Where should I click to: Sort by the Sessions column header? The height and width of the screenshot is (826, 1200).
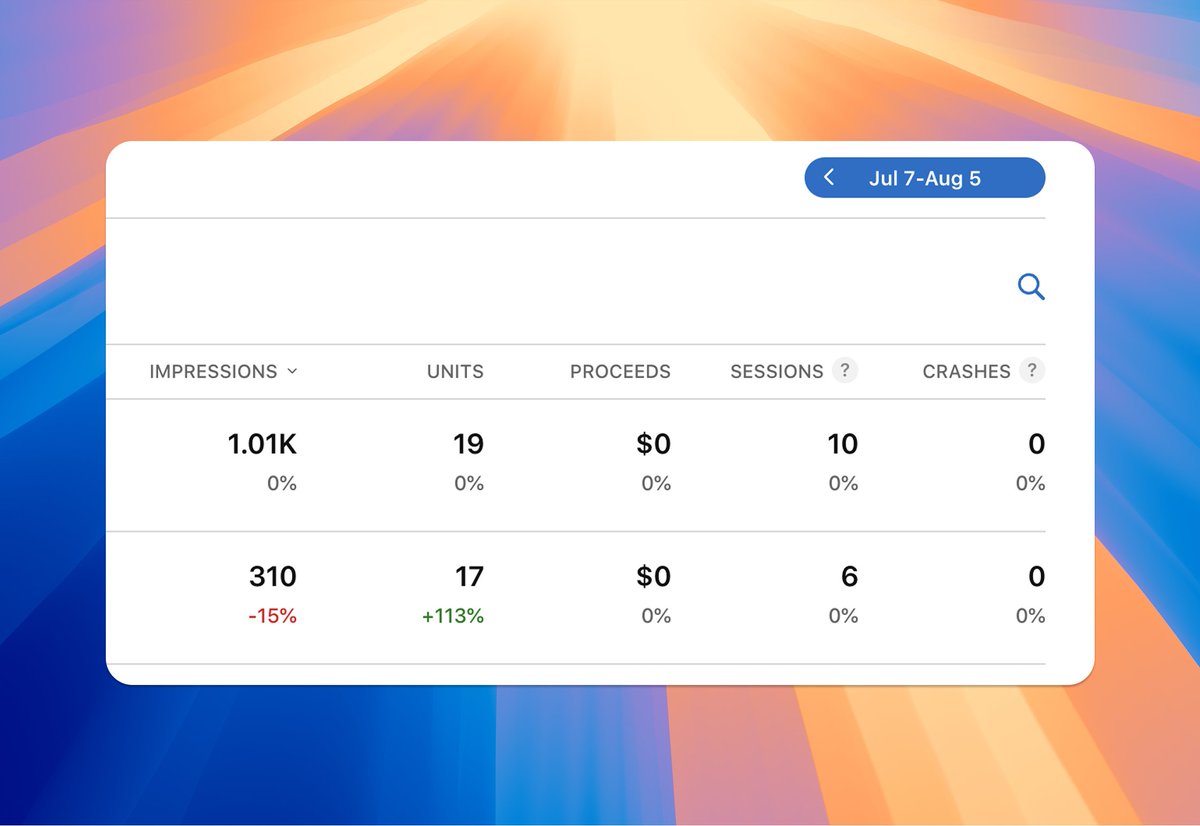click(777, 371)
